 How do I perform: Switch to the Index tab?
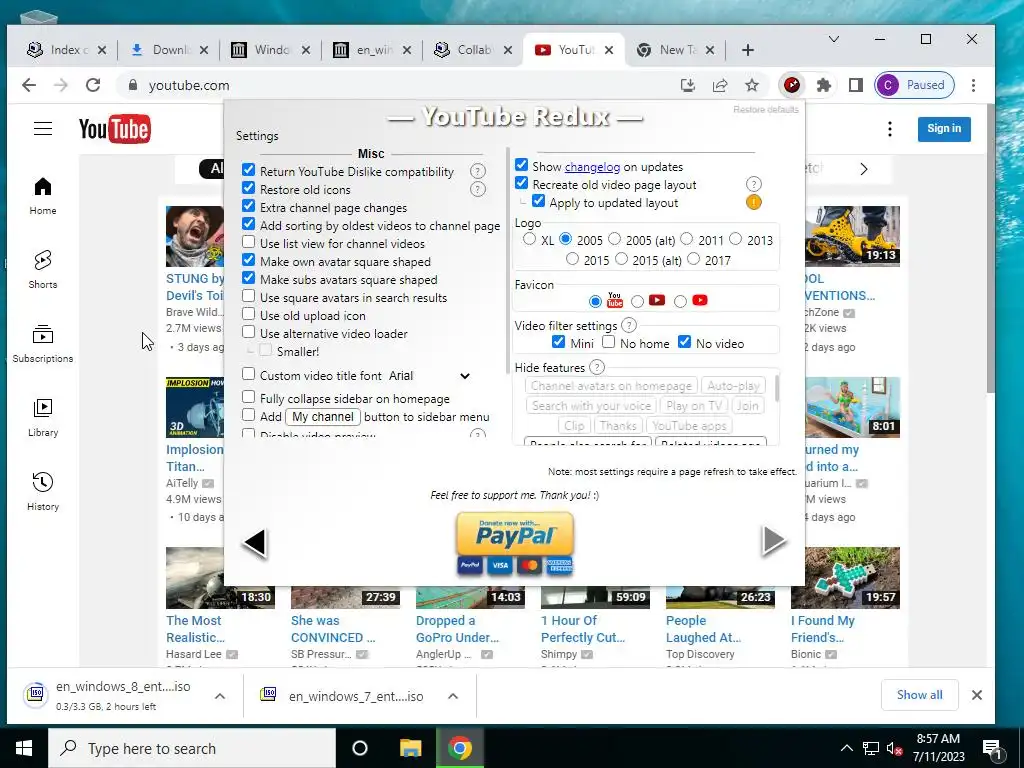click(66, 50)
